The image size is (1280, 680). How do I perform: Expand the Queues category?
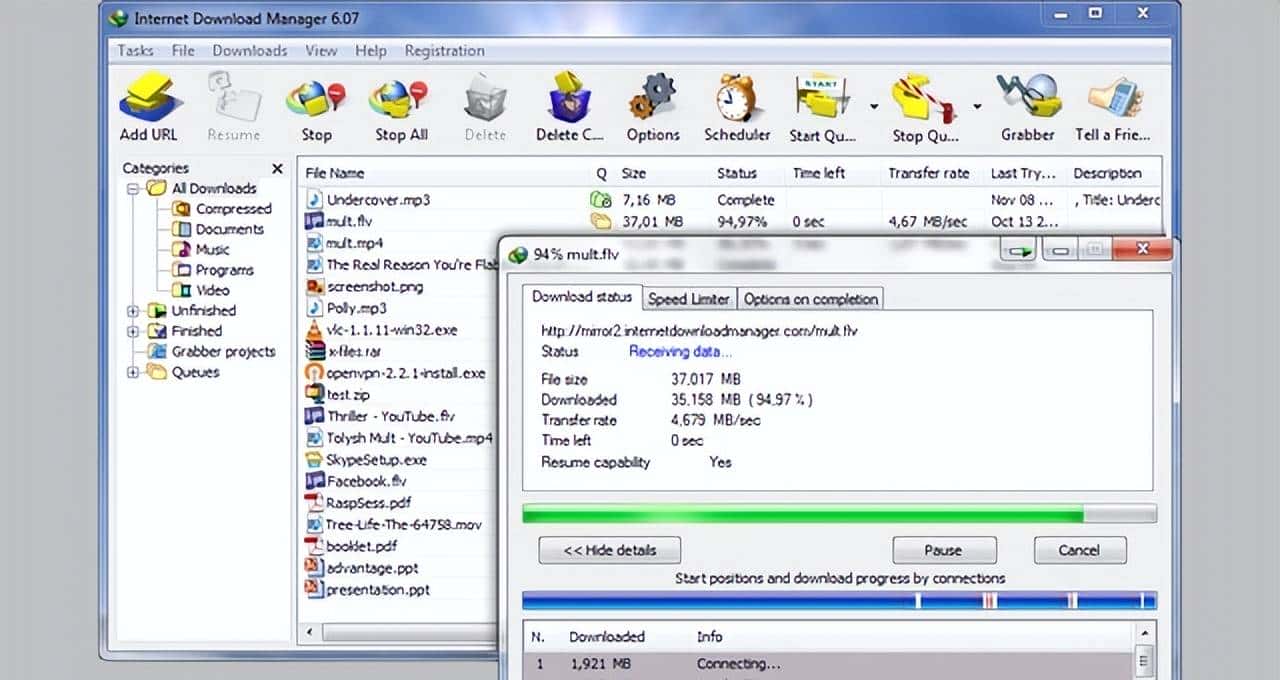133,371
